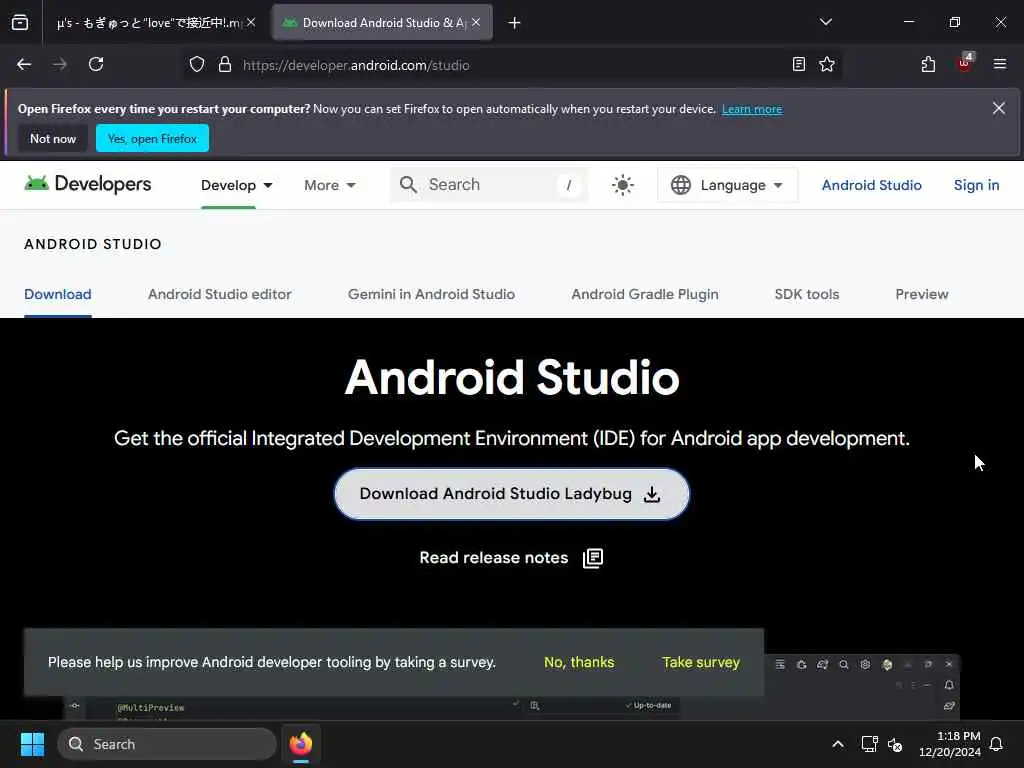Screen dimensions: 1024x768
Task: Close the μ's music tab
Action: coord(251,22)
